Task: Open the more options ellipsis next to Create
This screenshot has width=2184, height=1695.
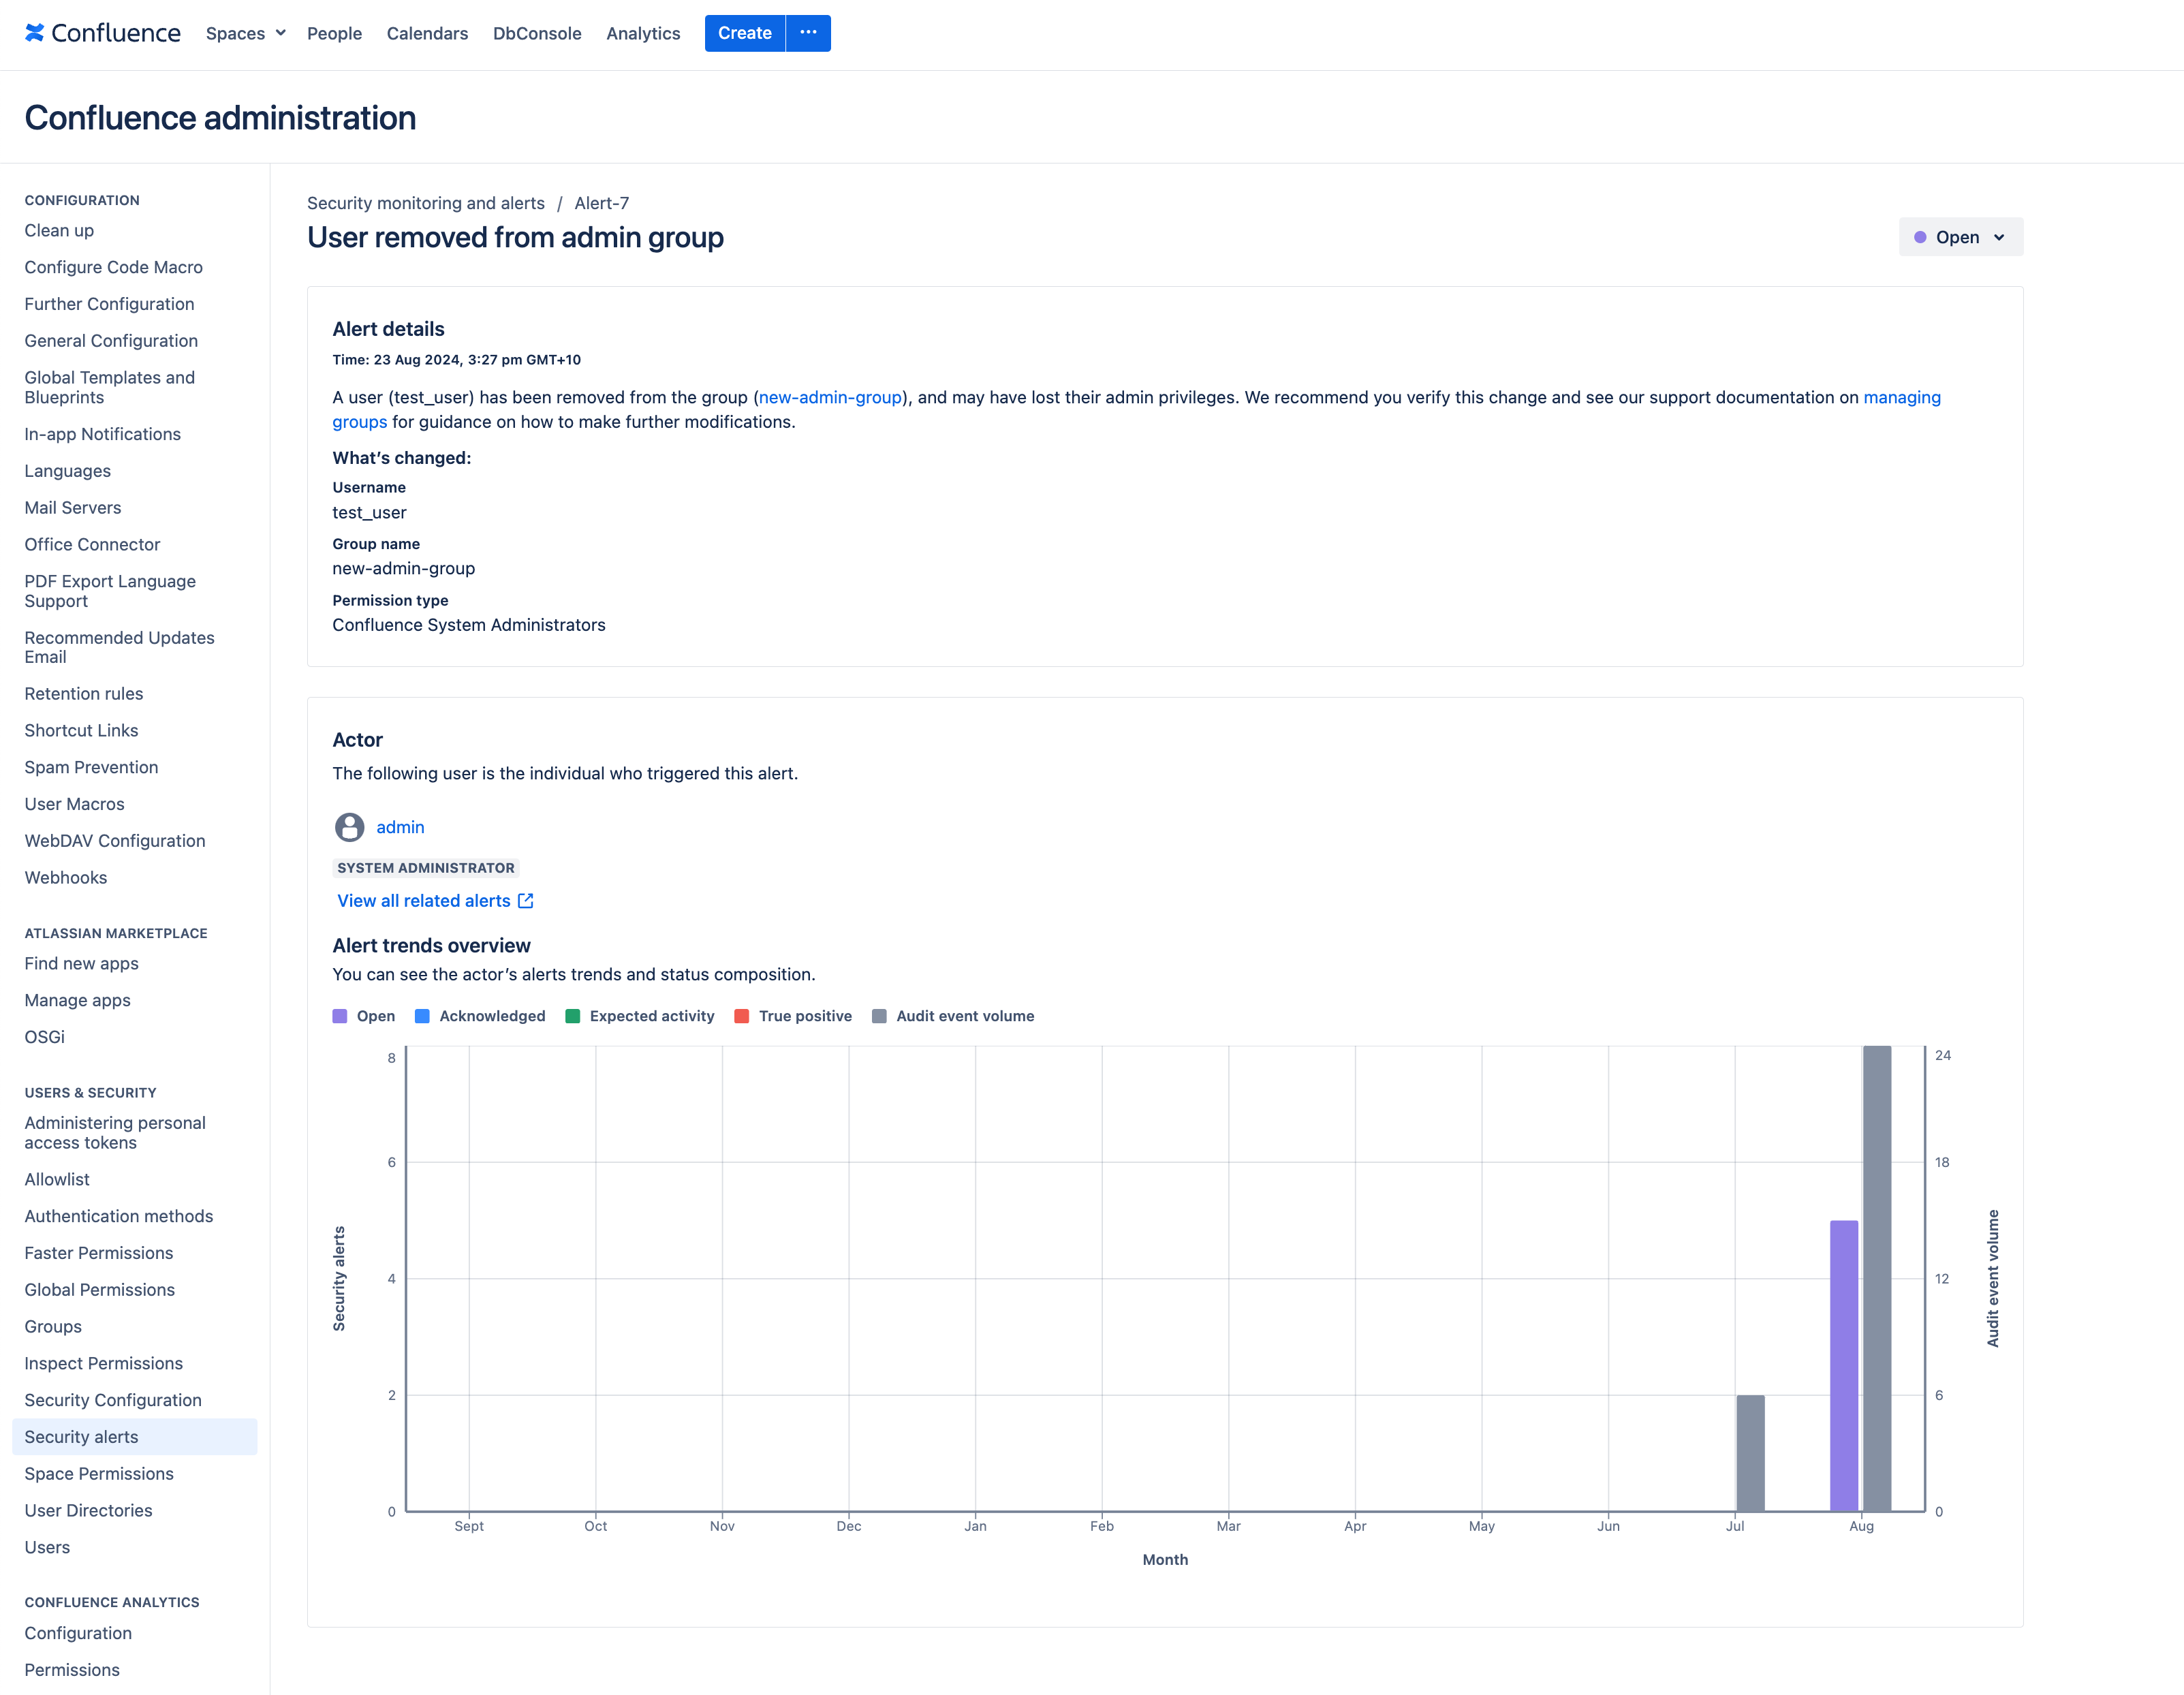Action: point(808,33)
